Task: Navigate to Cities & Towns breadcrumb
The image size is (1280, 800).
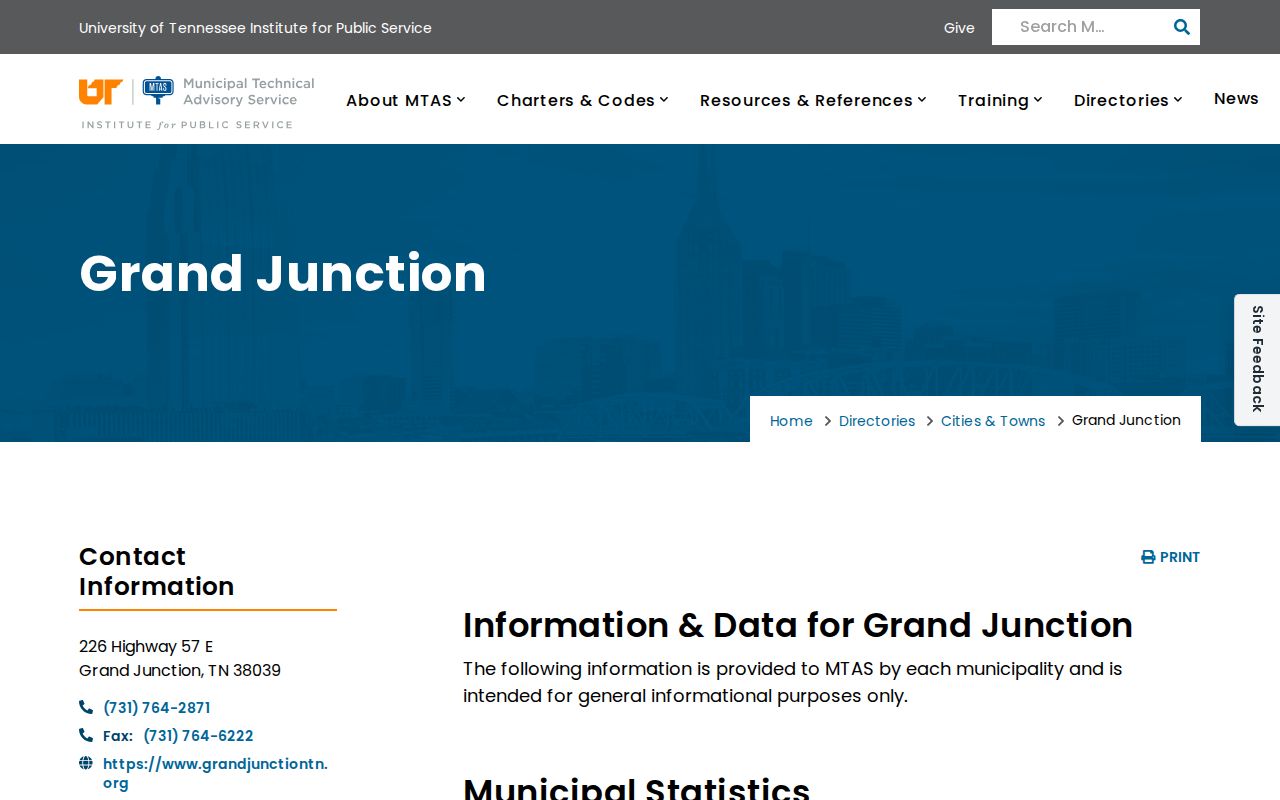Action: click(993, 421)
